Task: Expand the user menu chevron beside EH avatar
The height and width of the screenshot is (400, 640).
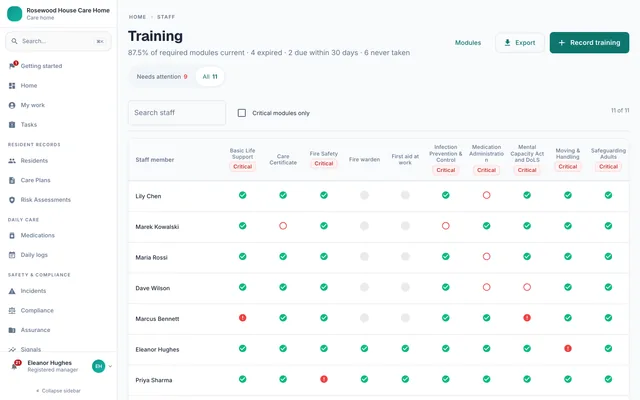Action: click(110, 366)
